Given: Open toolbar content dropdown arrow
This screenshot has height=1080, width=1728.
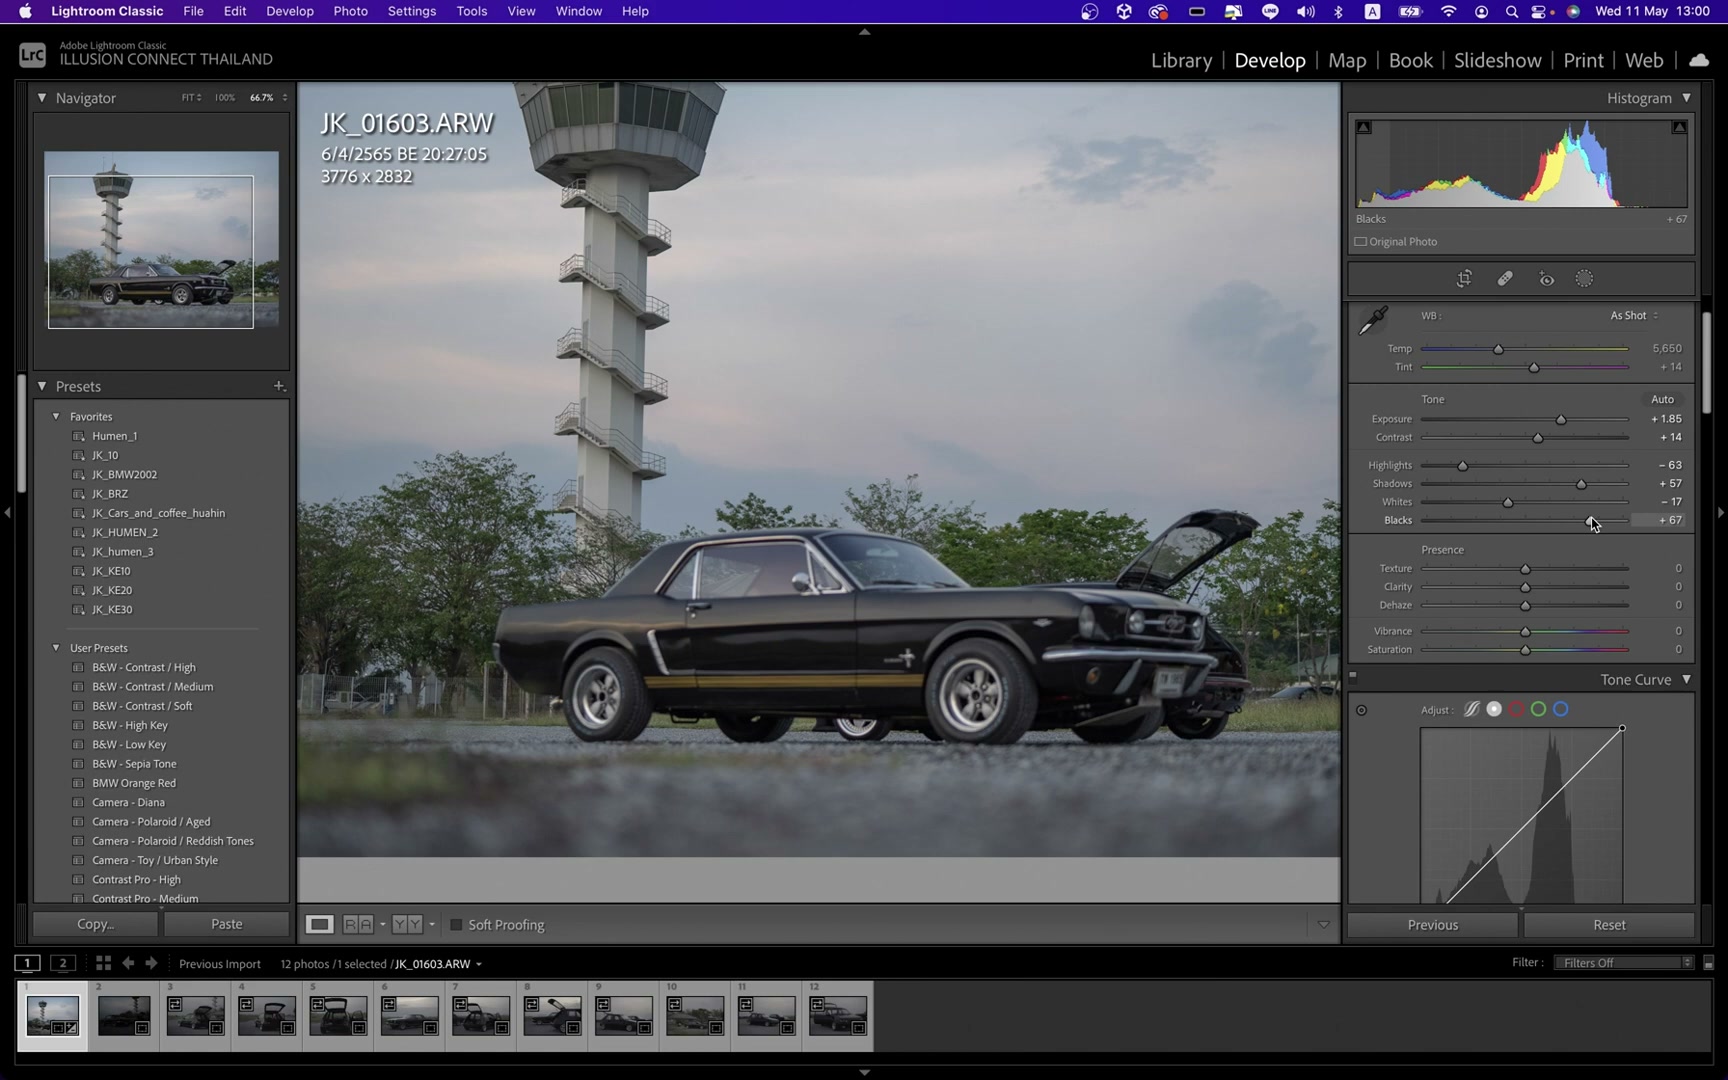Looking at the screenshot, I should pos(1323,925).
